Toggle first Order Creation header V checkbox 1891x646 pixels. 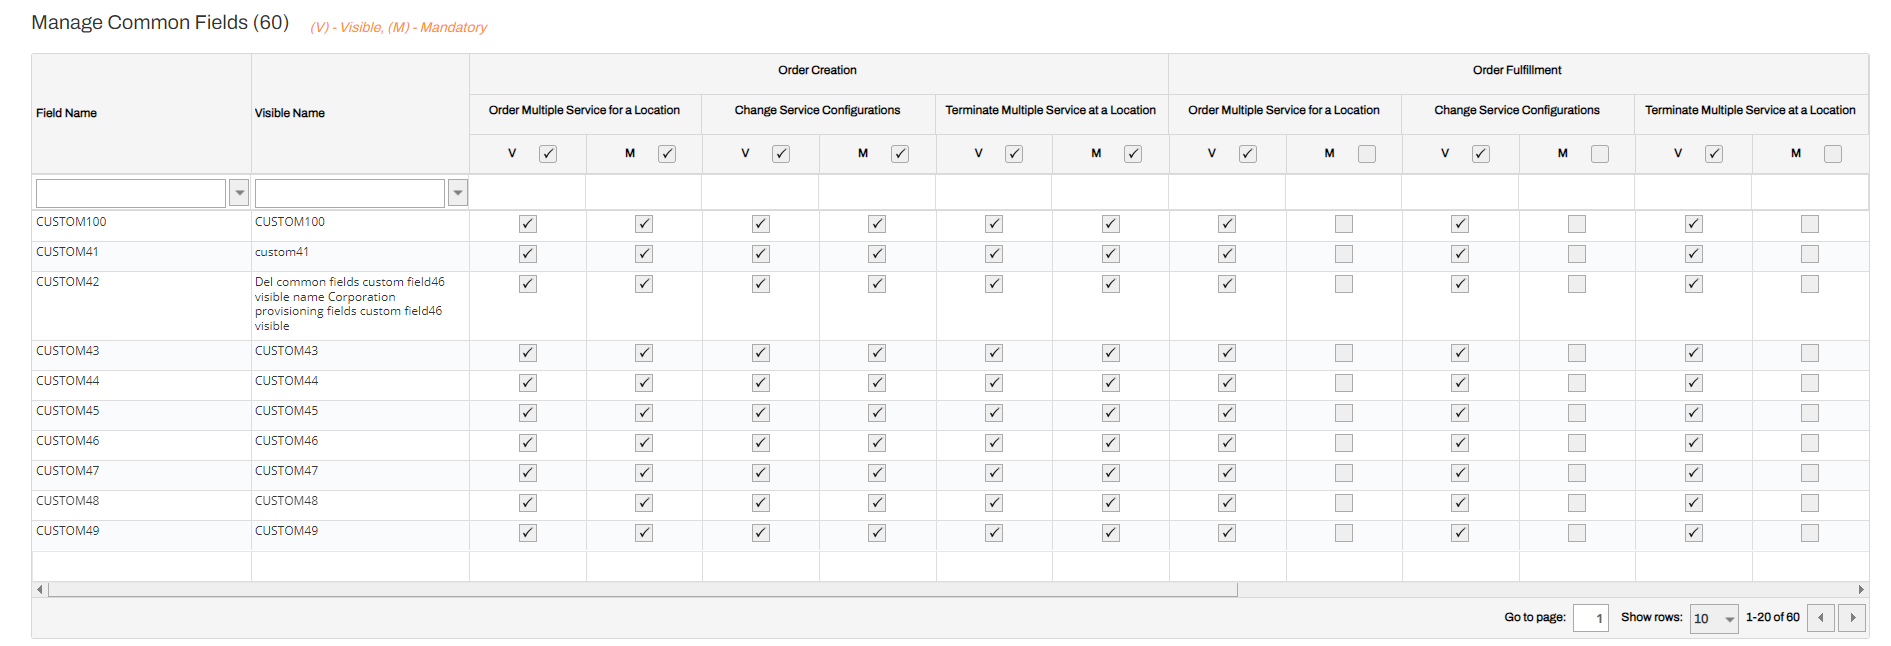pos(548,154)
